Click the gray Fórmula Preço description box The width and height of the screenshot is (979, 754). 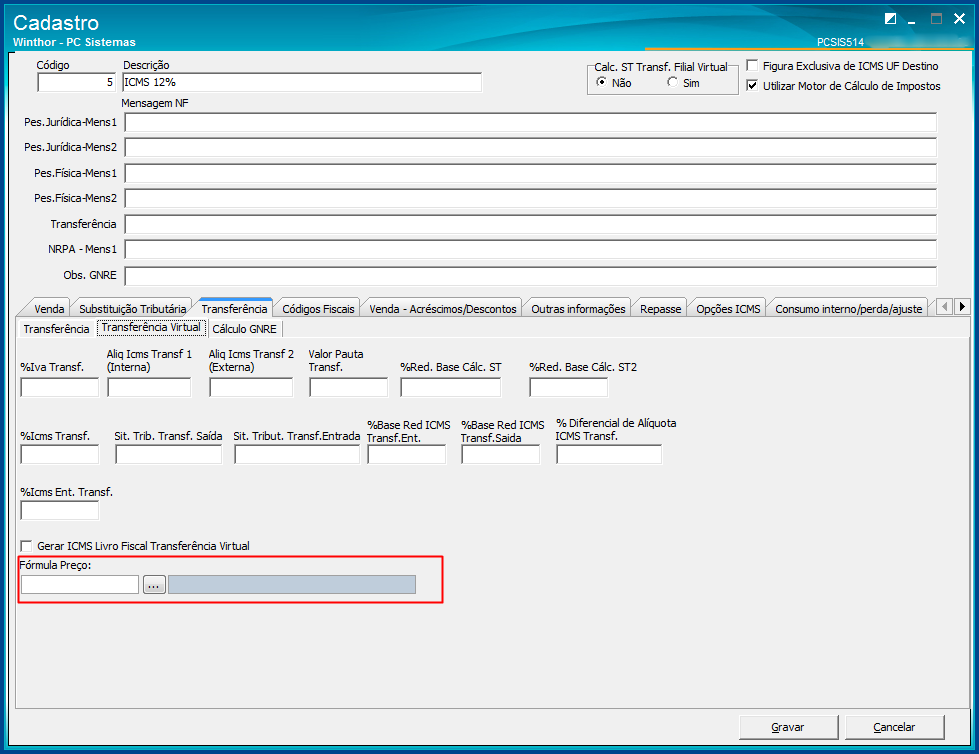[292, 585]
